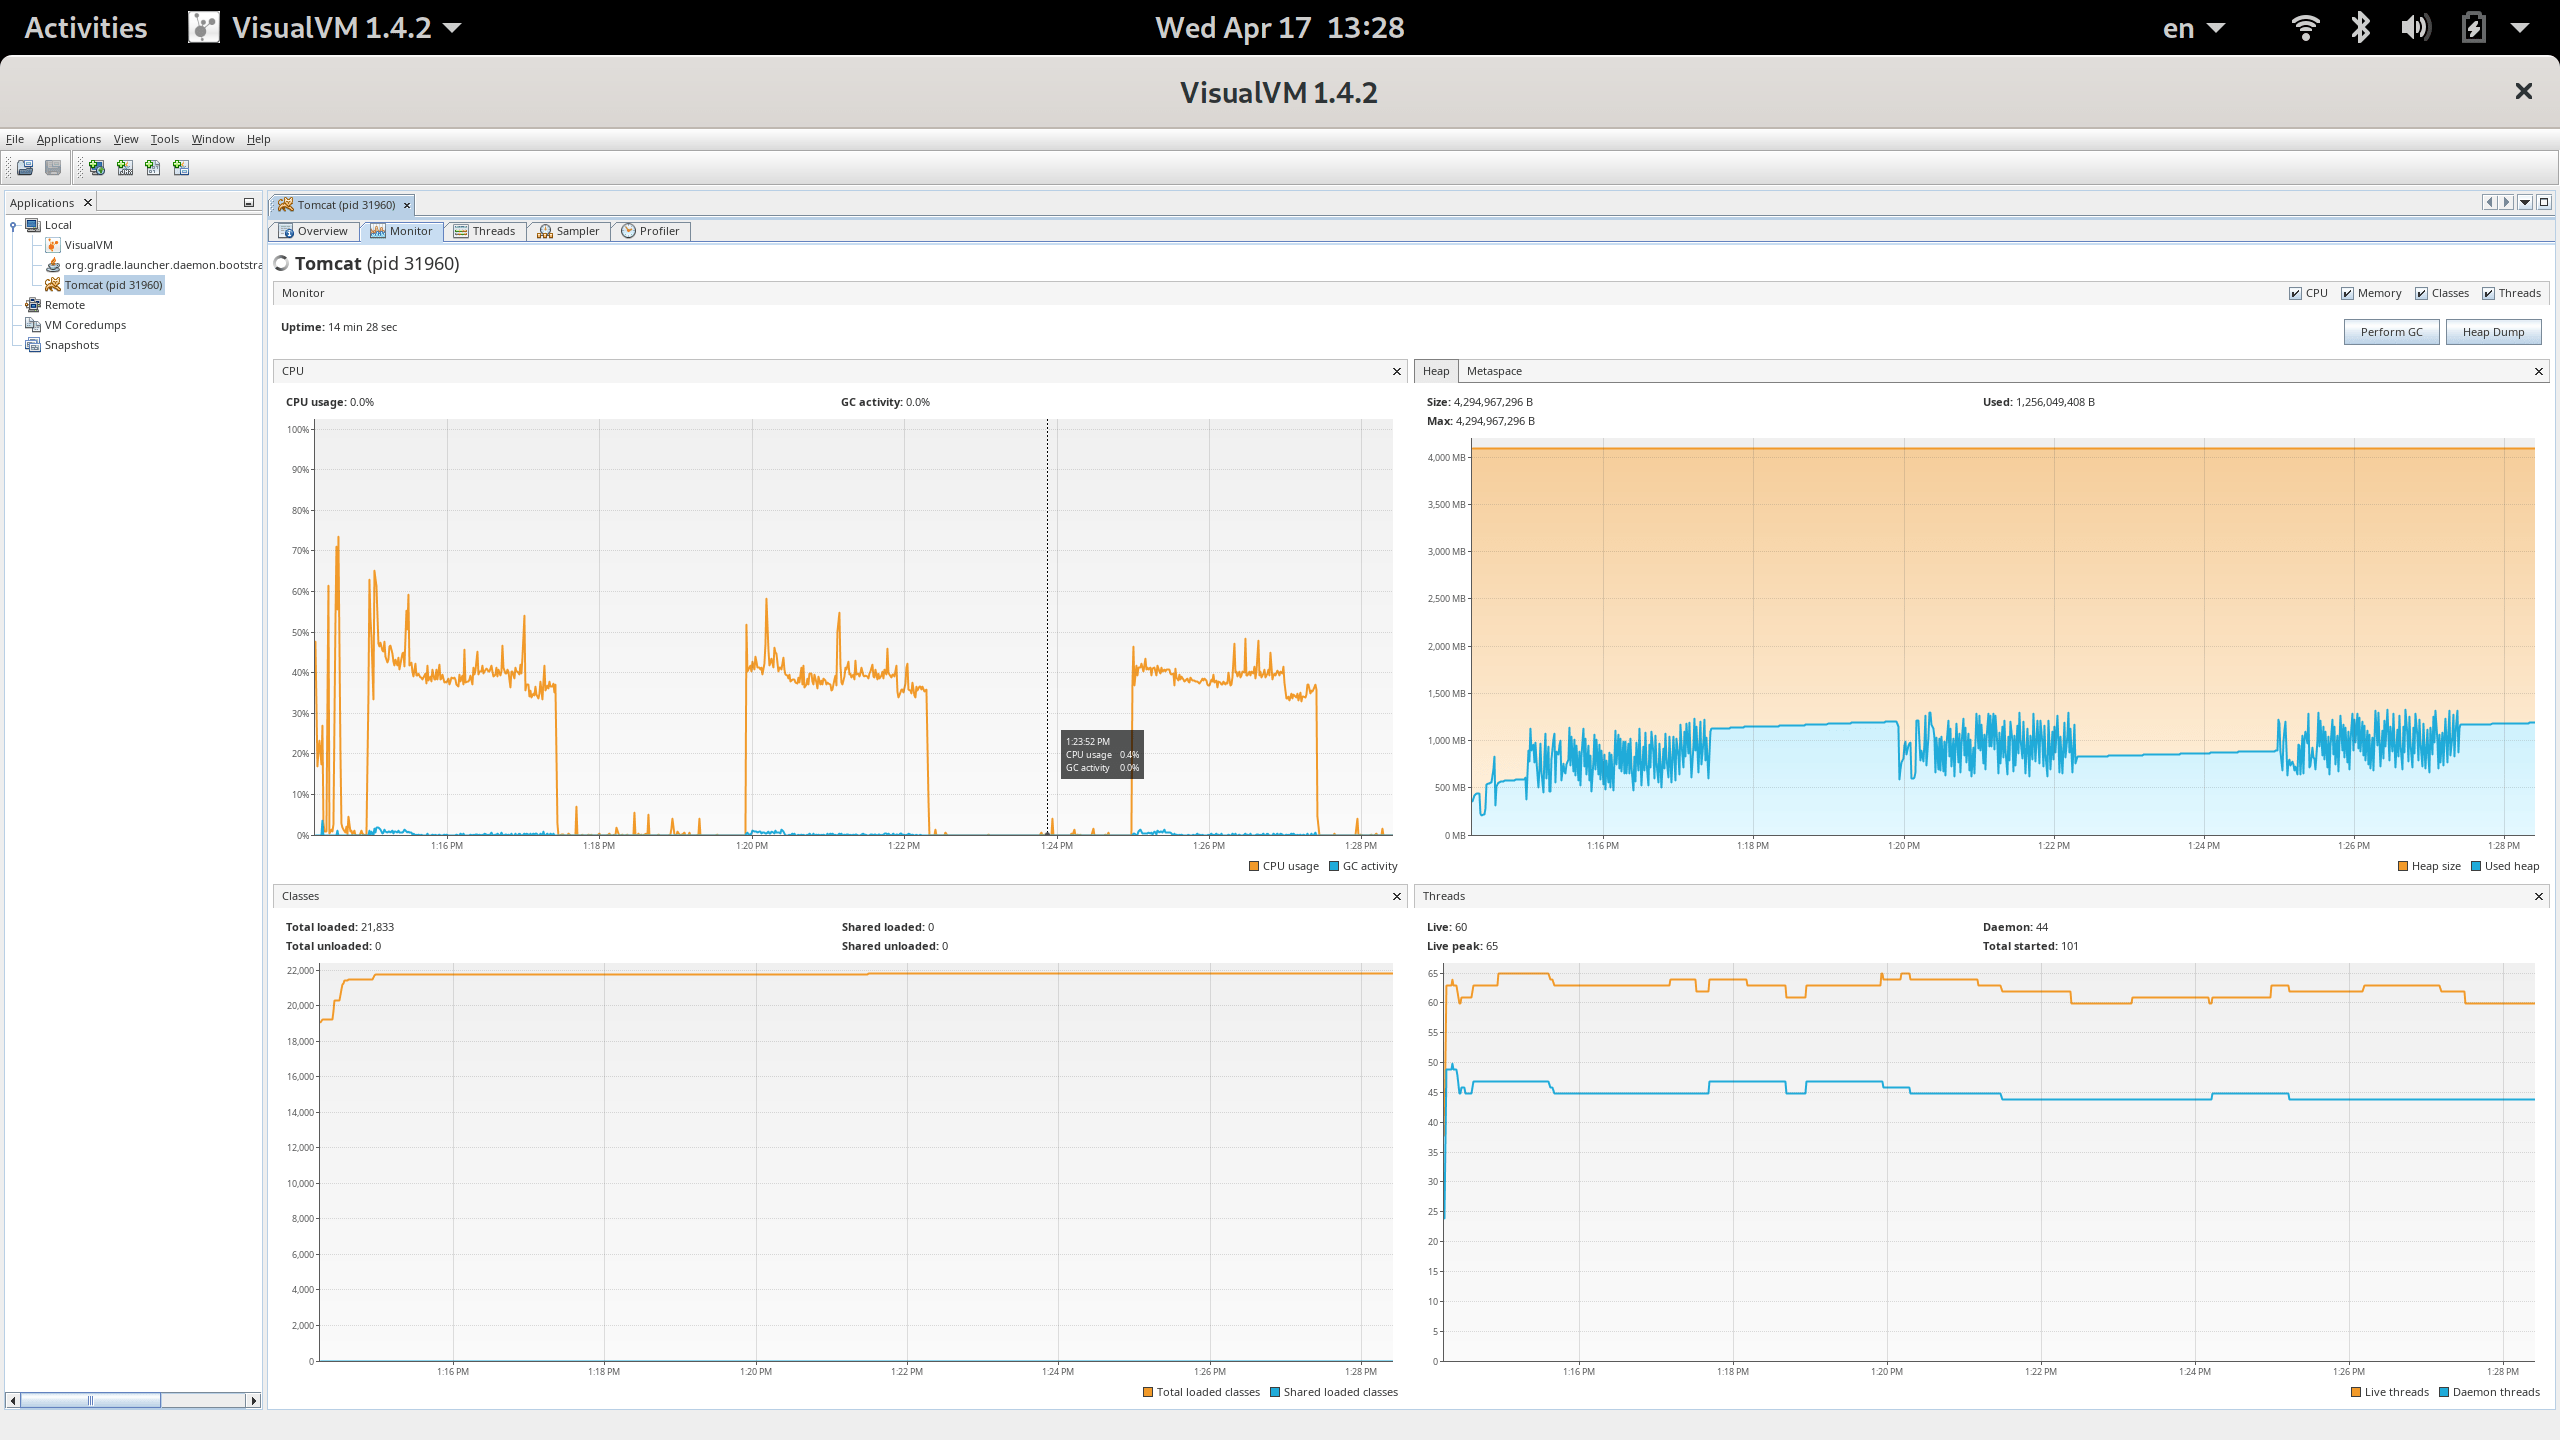This screenshot has height=1440, width=2560.
Task: Switch to the Sampler tab
Action: coord(569,231)
